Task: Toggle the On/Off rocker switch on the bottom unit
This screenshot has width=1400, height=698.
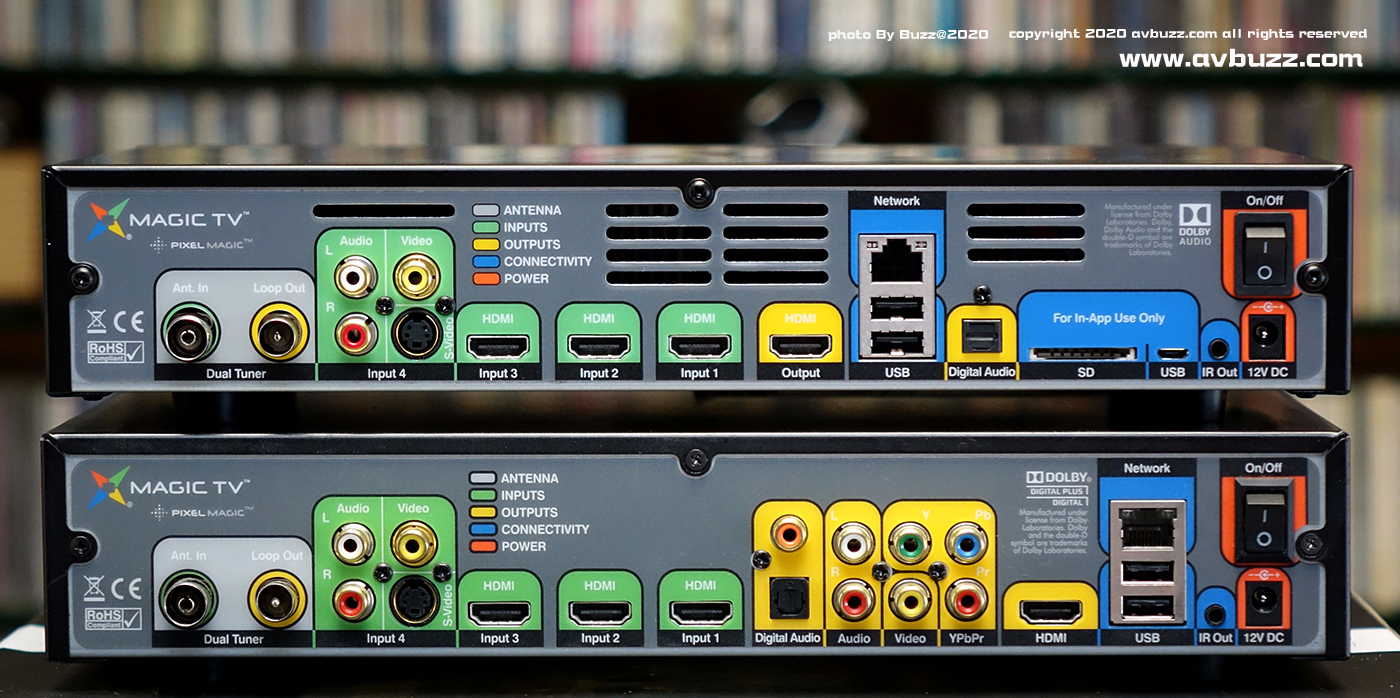Action: pyautogui.click(x=1264, y=523)
